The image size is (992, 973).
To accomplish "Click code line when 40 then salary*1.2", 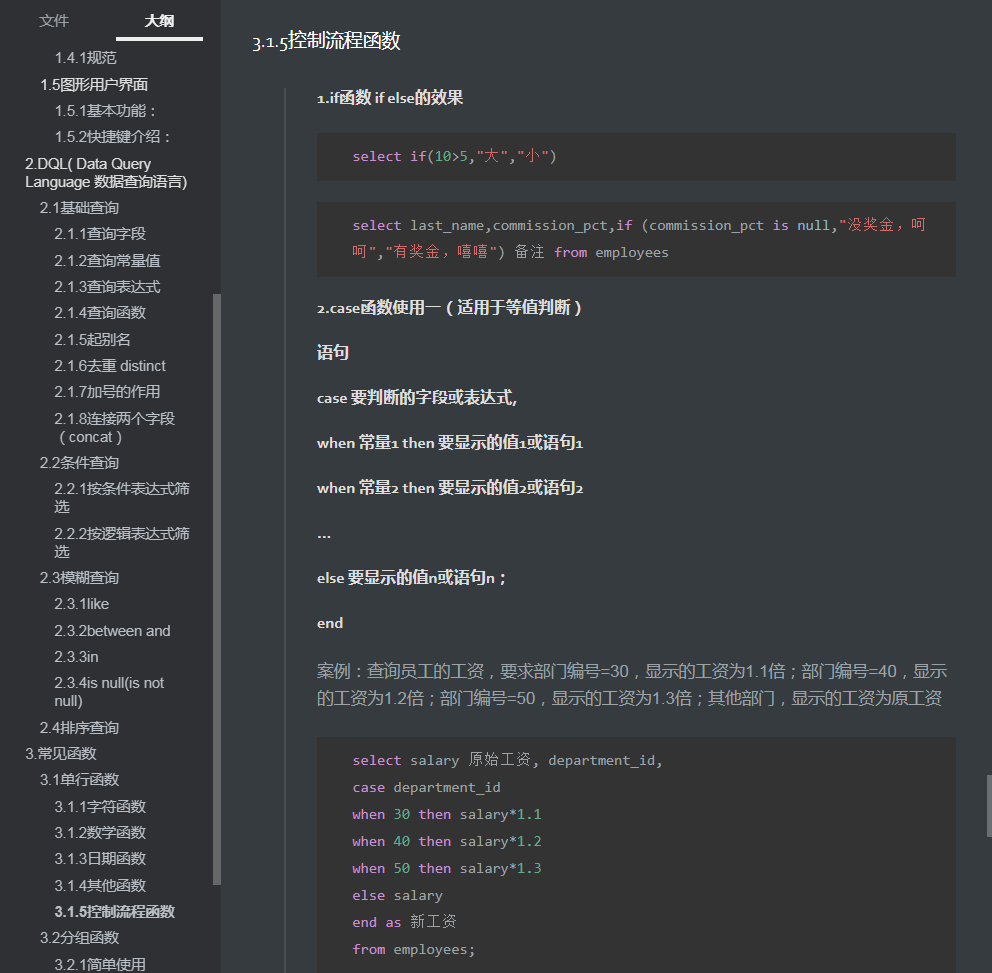I will pyautogui.click(x=447, y=841).
